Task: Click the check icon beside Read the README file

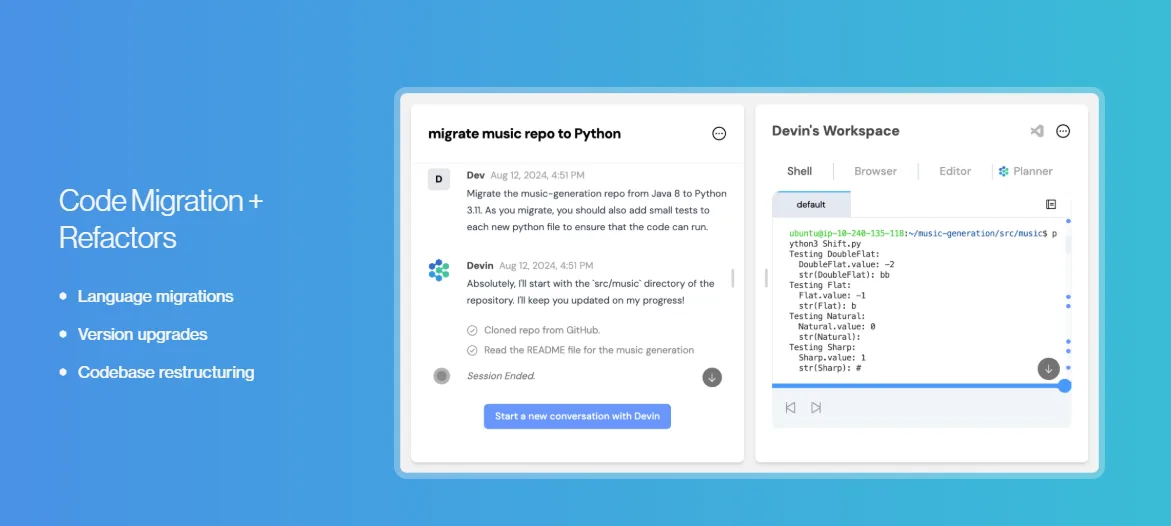Action: (472, 350)
